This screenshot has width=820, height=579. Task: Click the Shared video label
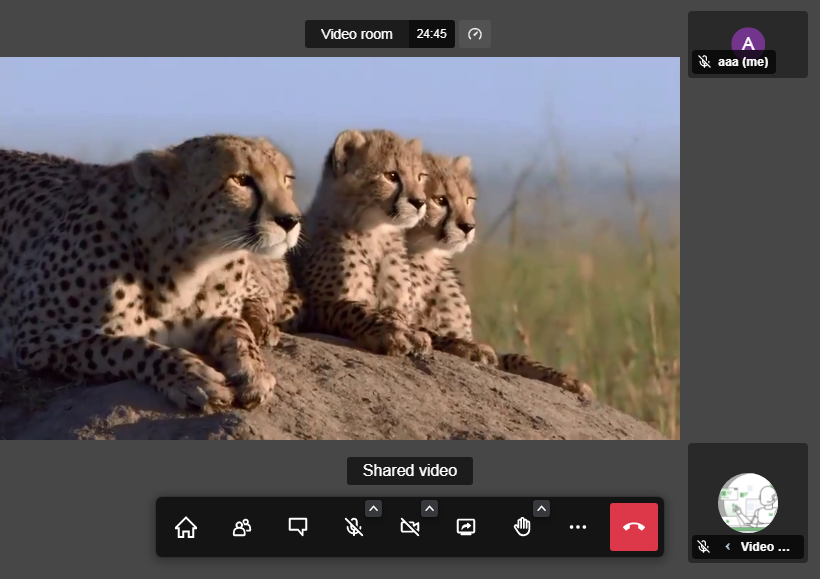410,471
